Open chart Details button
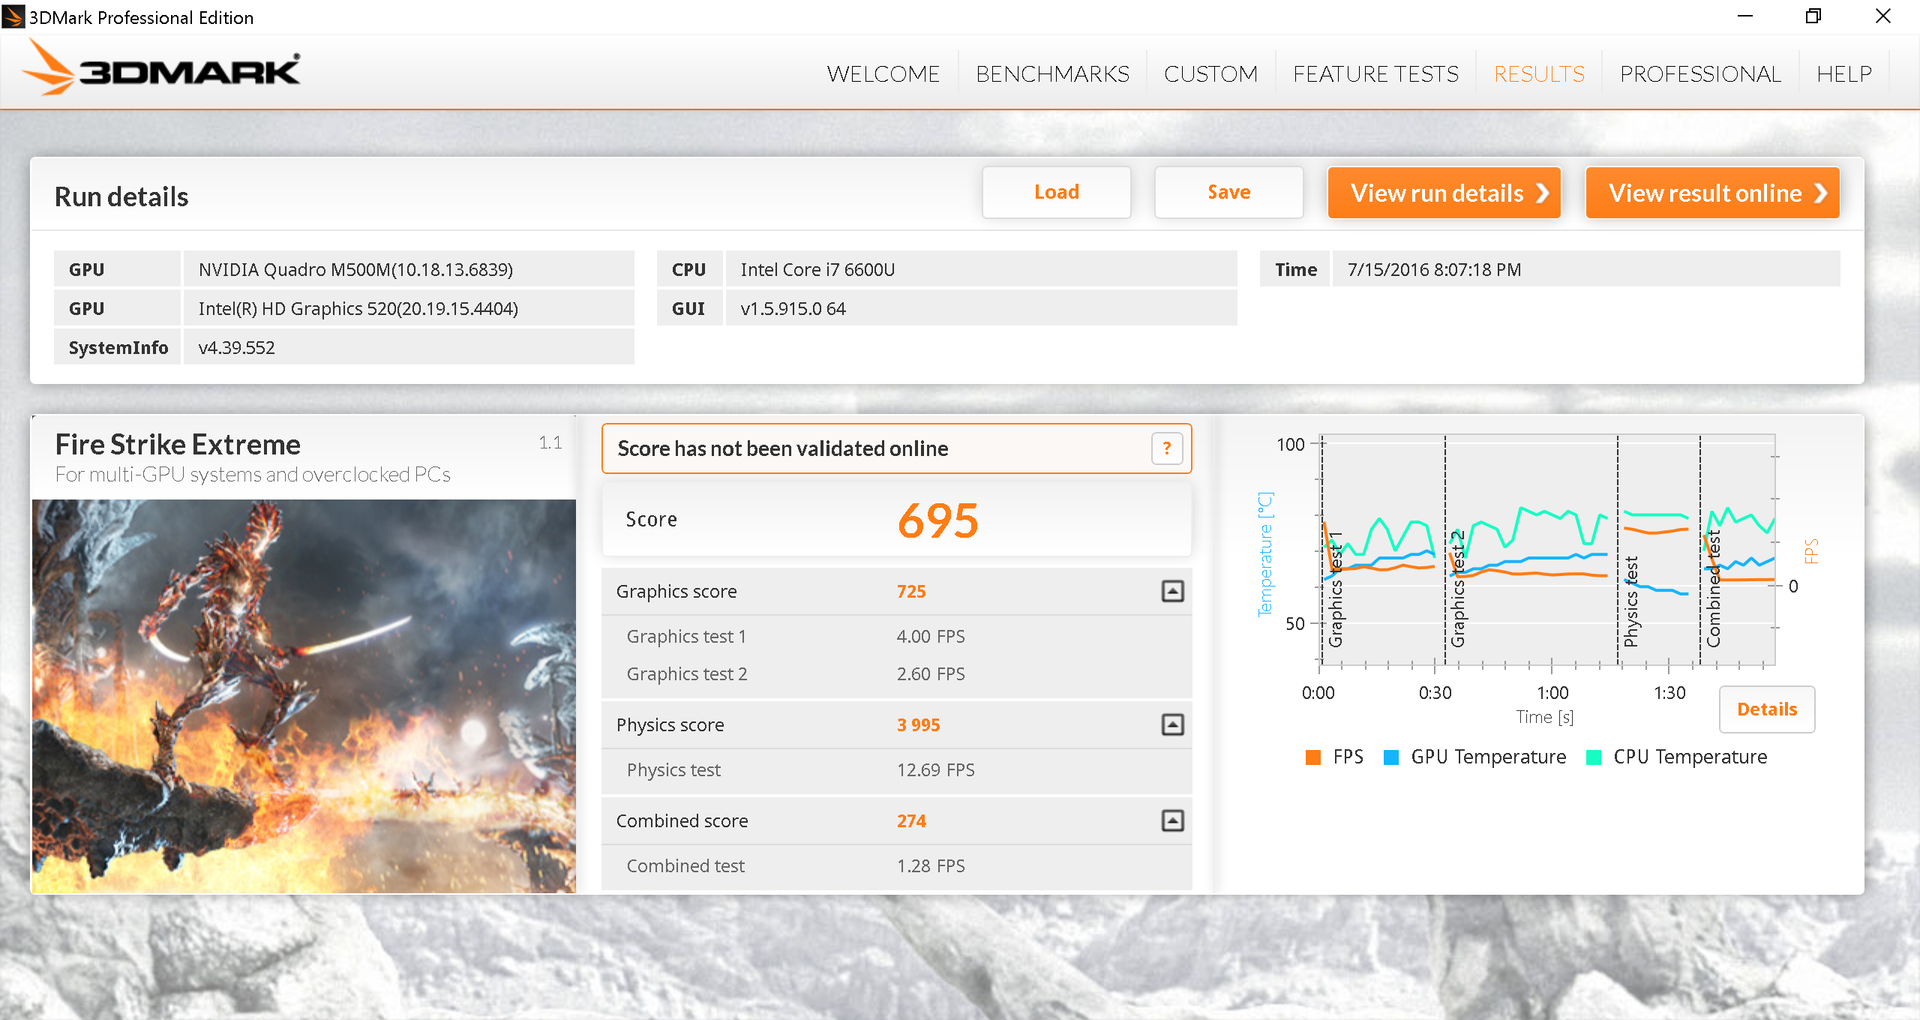 tap(1767, 709)
